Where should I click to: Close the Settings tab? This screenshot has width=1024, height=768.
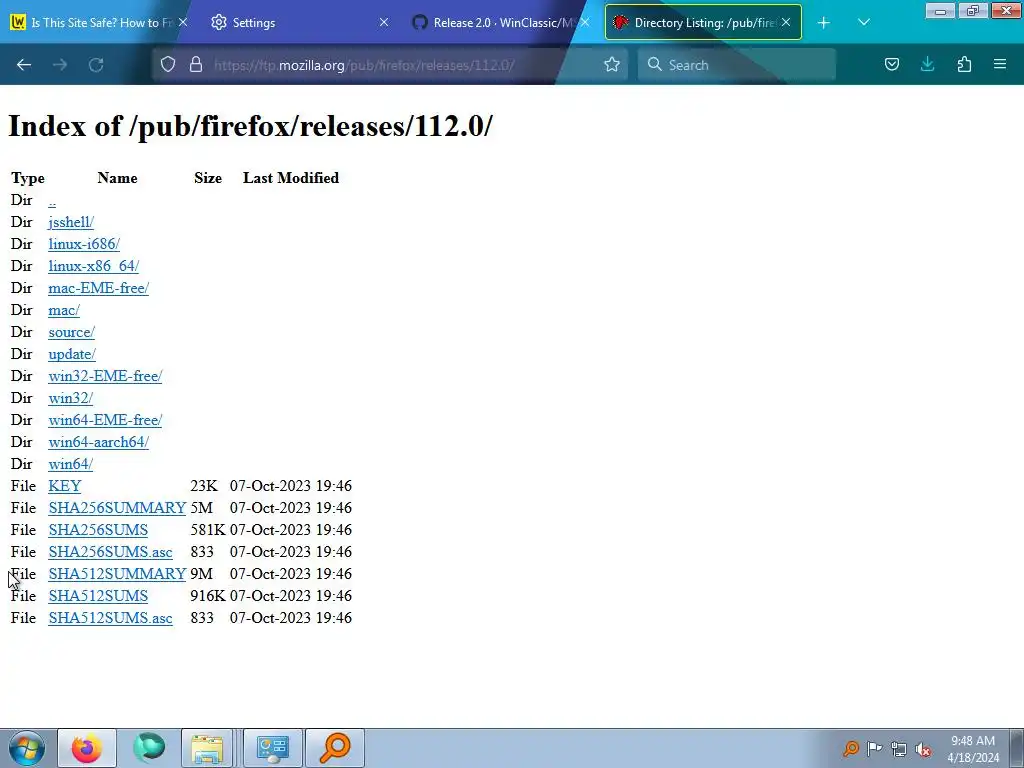(384, 23)
